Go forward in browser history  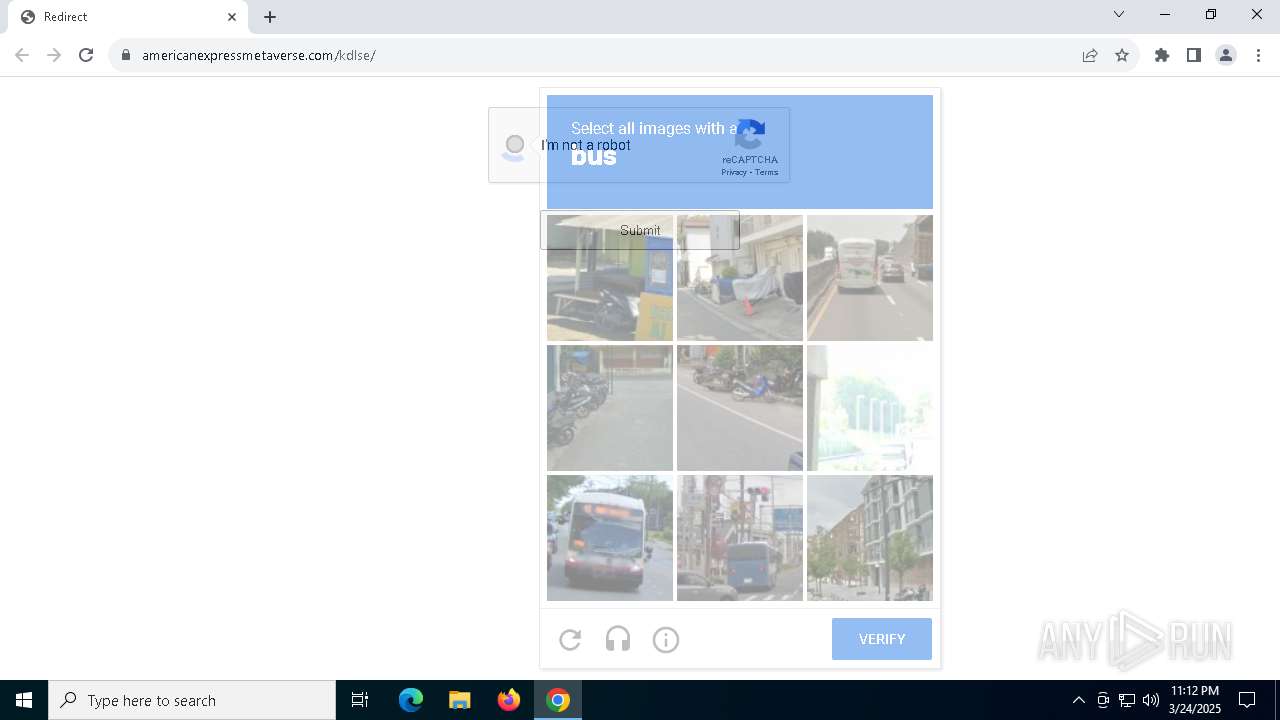point(54,55)
